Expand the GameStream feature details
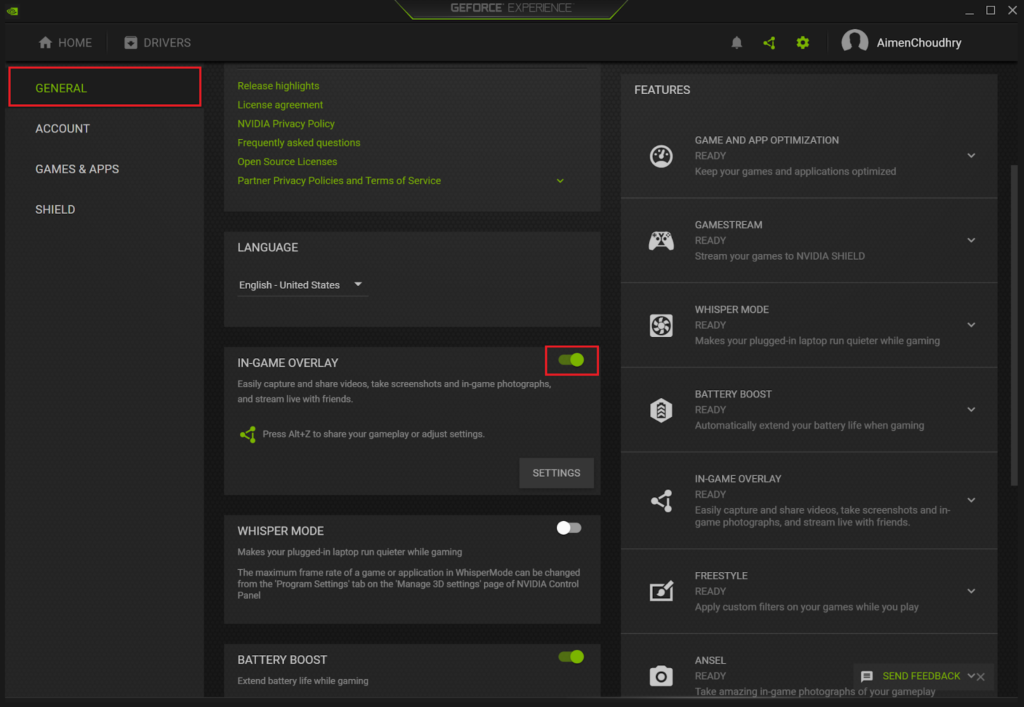Viewport: 1024px width, 707px height. coord(970,240)
